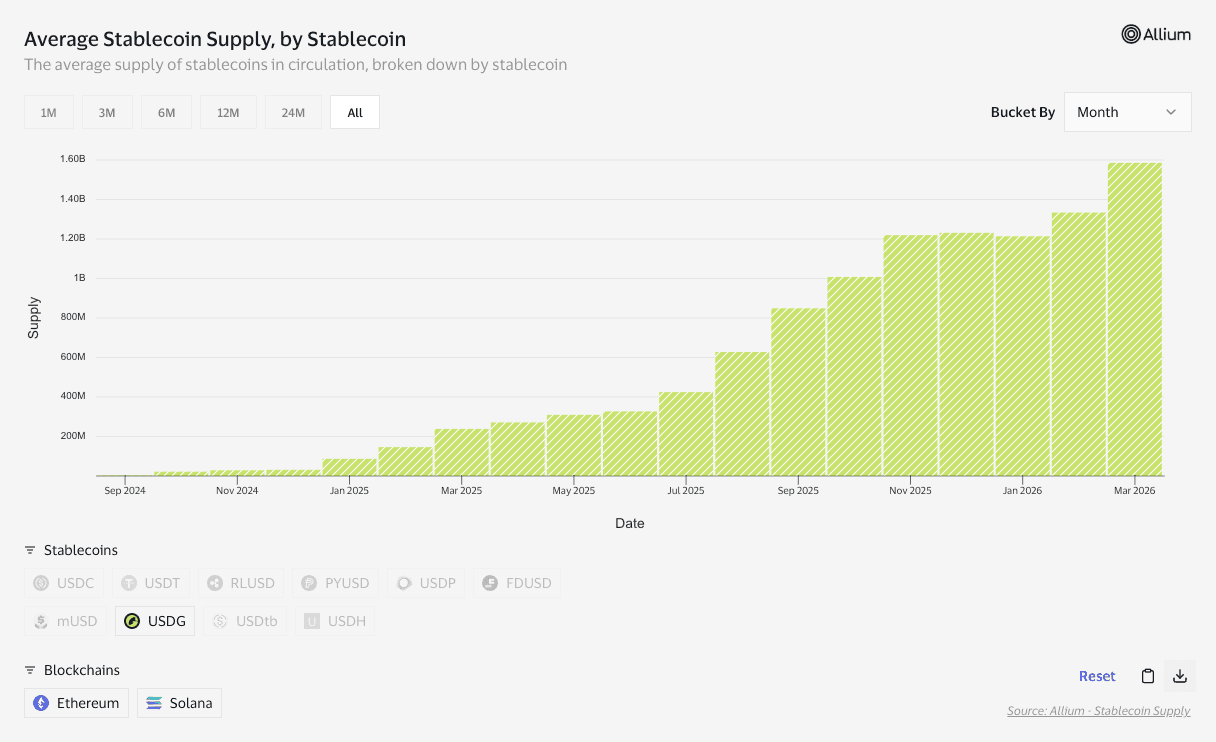This screenshot has height=742, width=1216.
Task: Click the chart title text
Action: click(x=215, y=39)
